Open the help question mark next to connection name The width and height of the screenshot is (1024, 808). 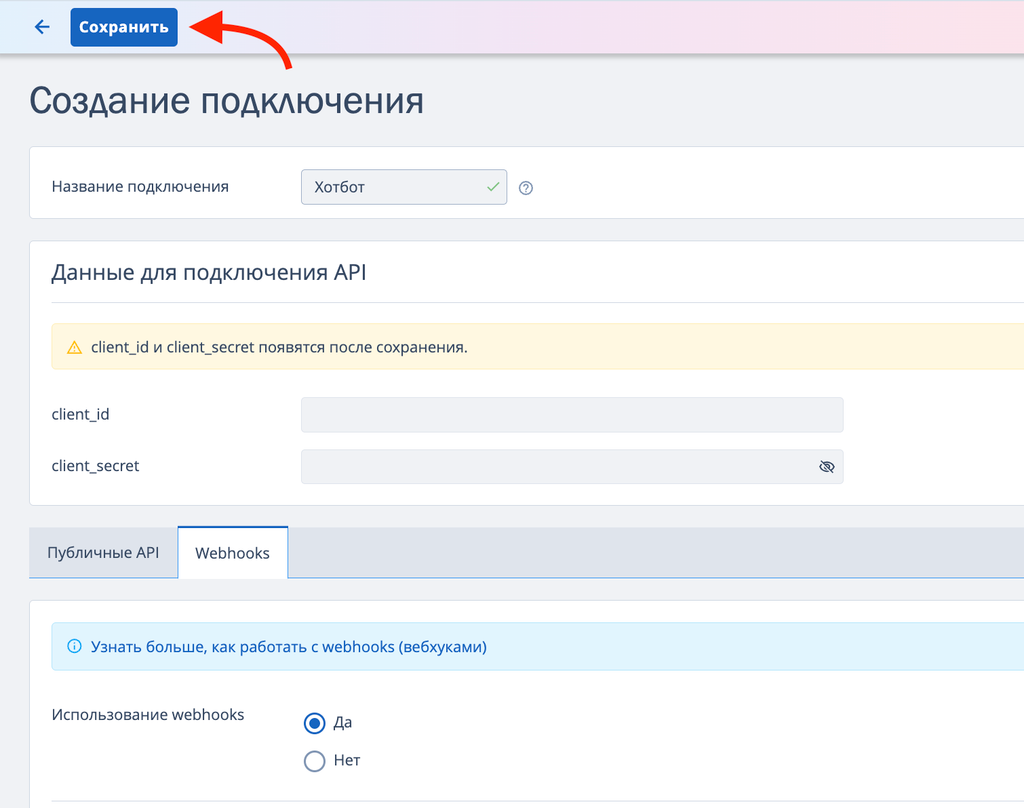[x=526, y=188]
